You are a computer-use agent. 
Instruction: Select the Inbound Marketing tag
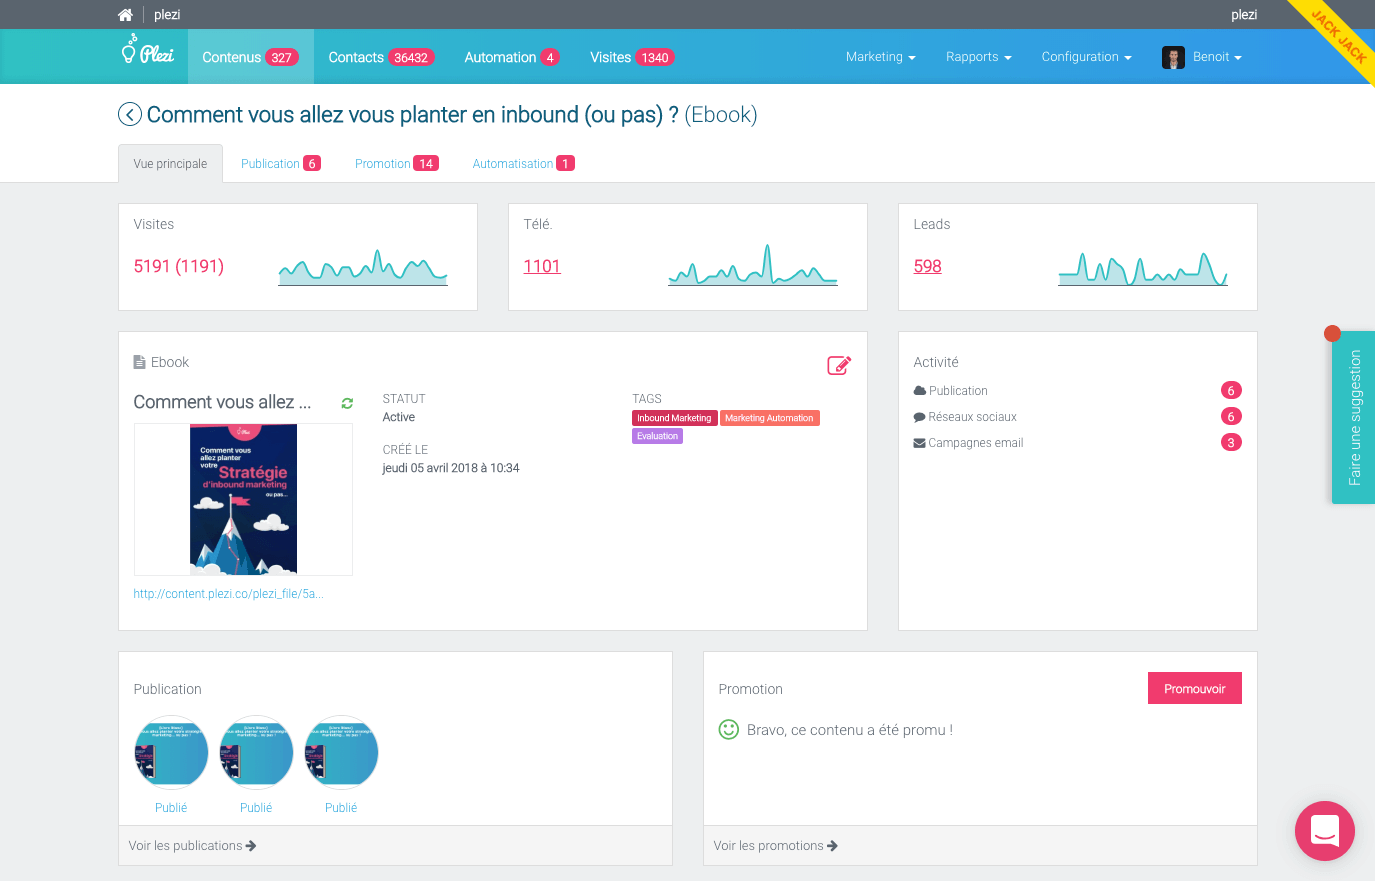point(674,418)
